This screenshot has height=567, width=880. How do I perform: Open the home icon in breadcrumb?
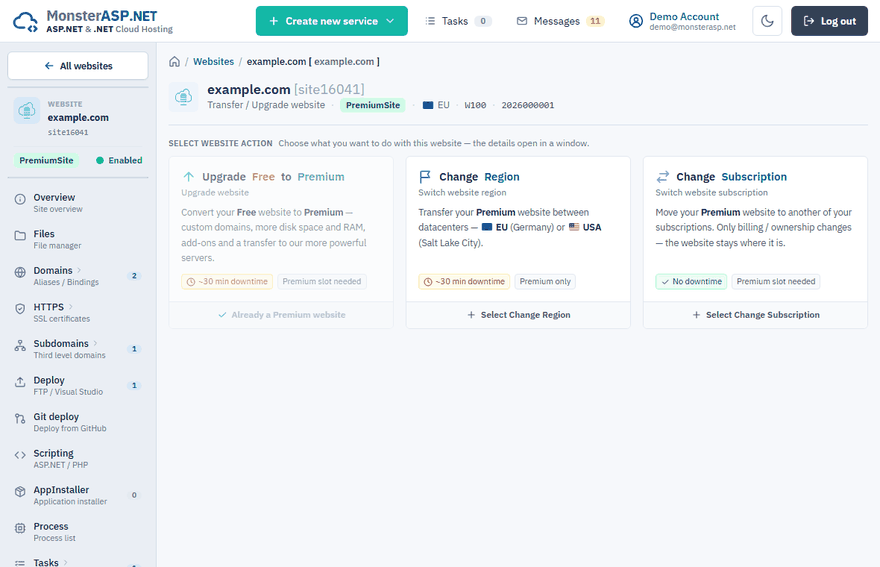tap(175, 62)
